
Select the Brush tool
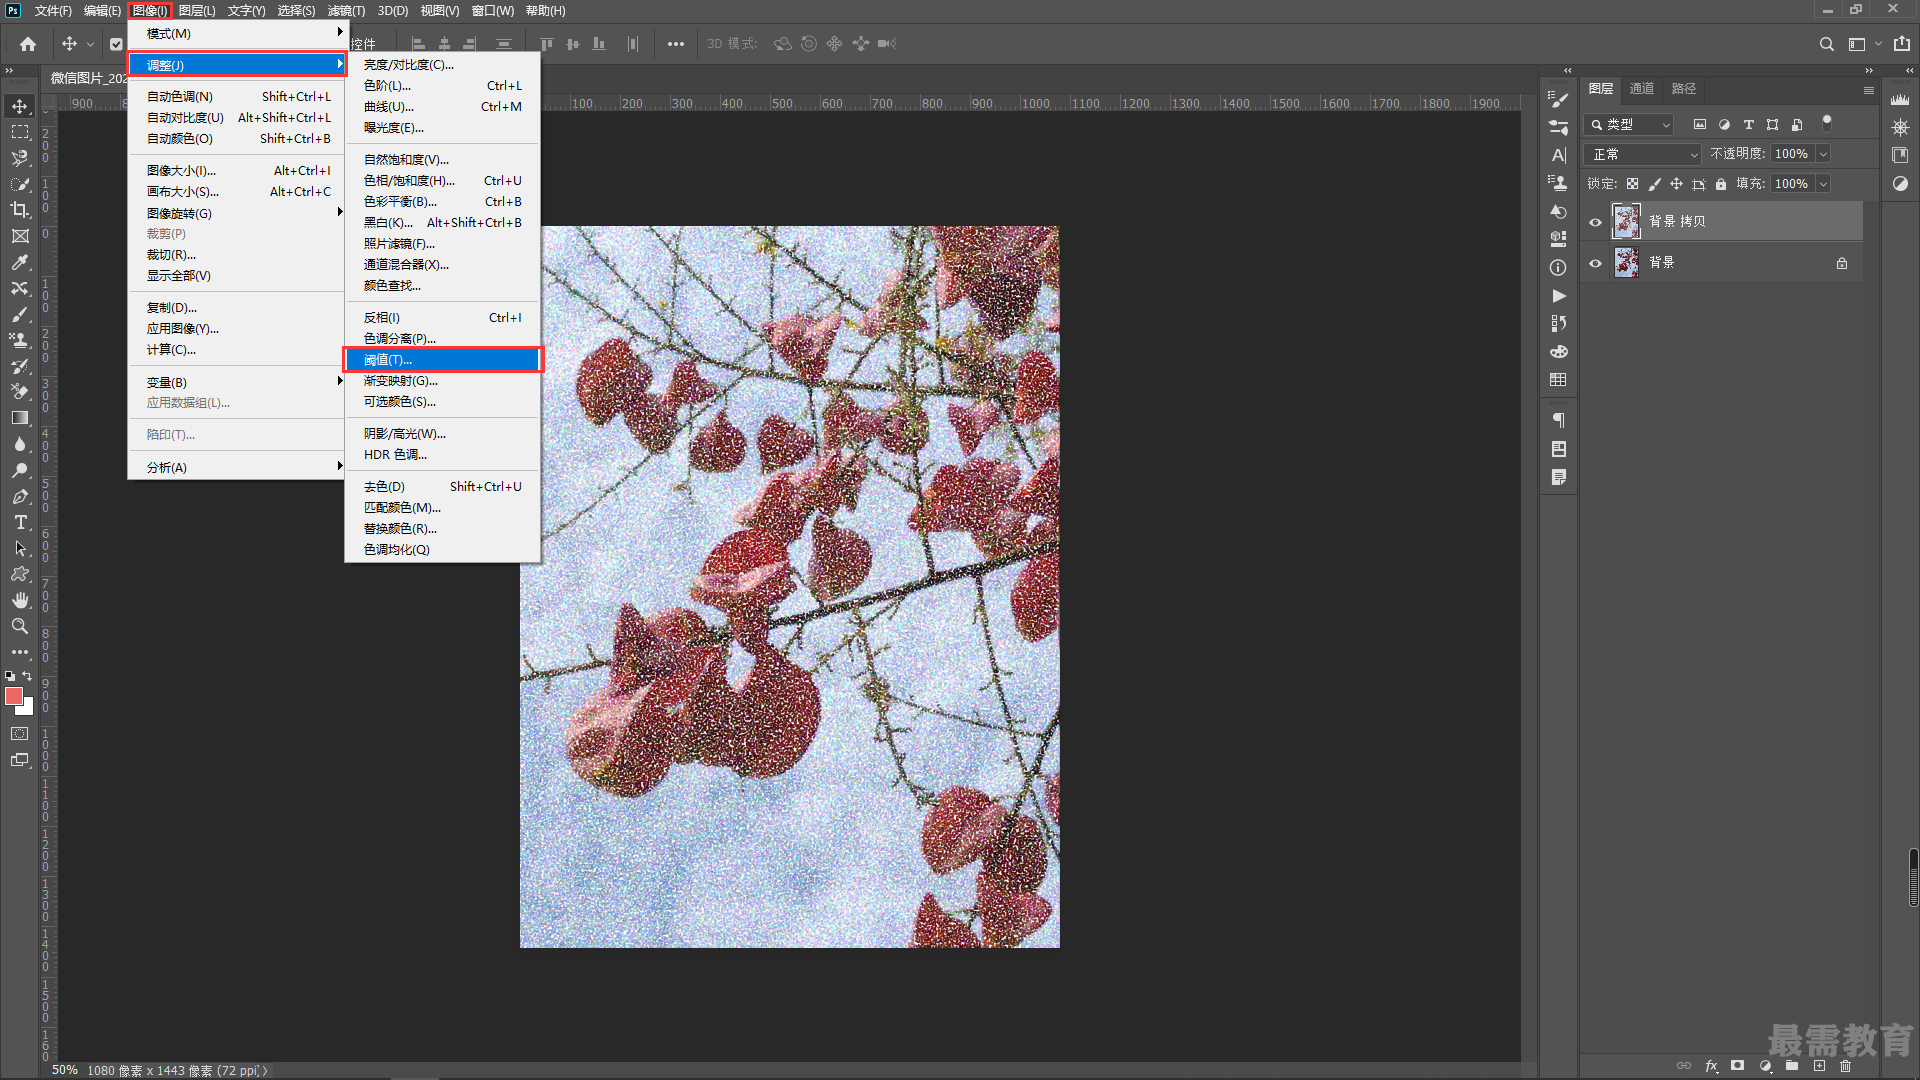20,314
